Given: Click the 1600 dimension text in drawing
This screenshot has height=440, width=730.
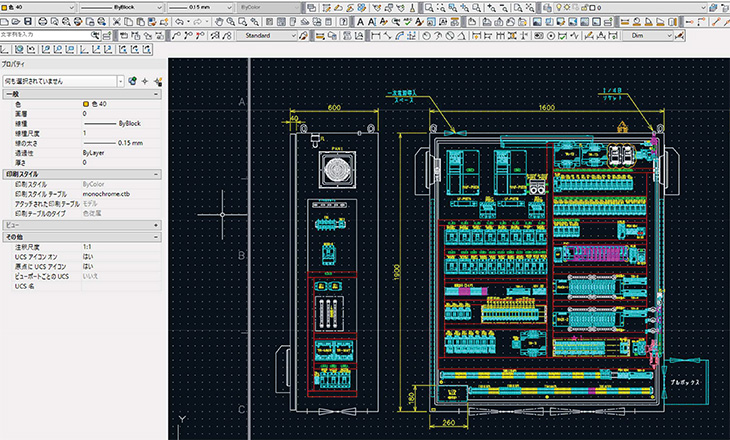Looking at the screenshot, I should pos(547,108).
